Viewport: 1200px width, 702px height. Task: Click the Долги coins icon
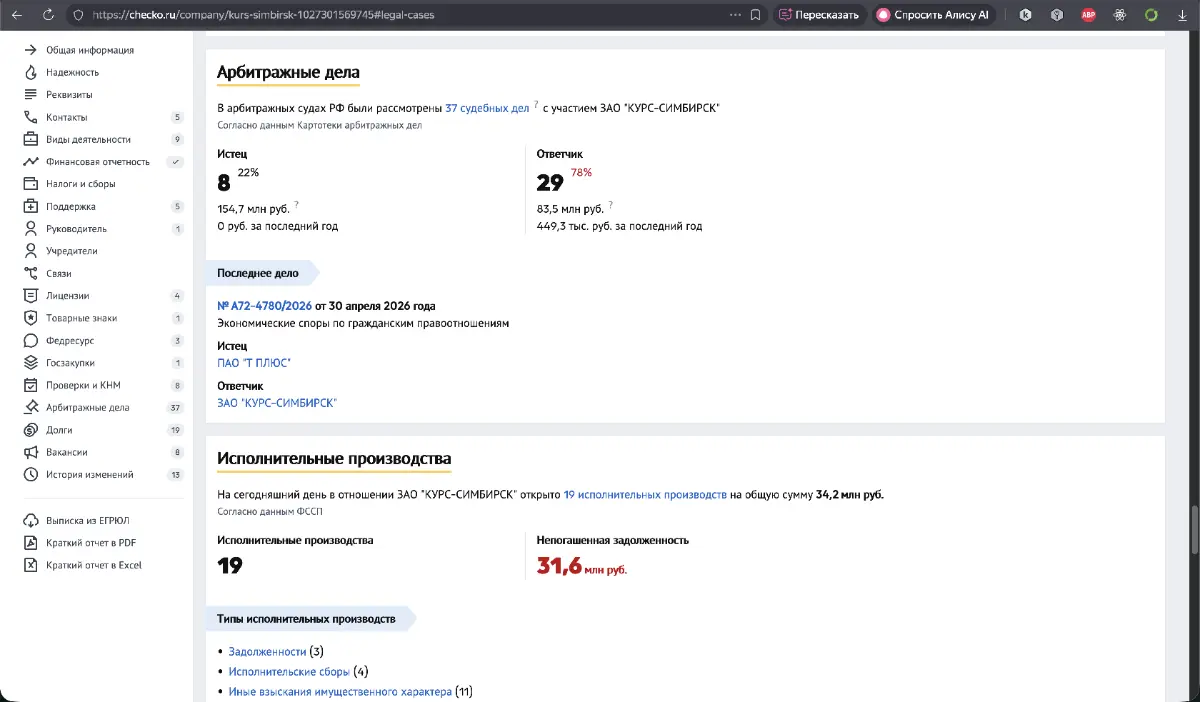coord(29,430)
